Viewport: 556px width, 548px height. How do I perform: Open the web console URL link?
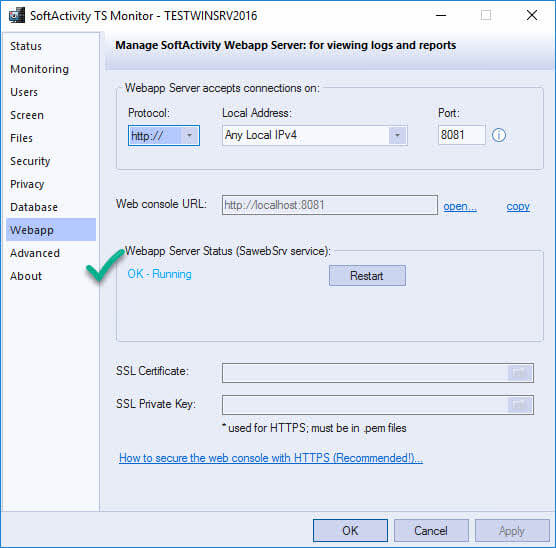click(x=460, y=206)
